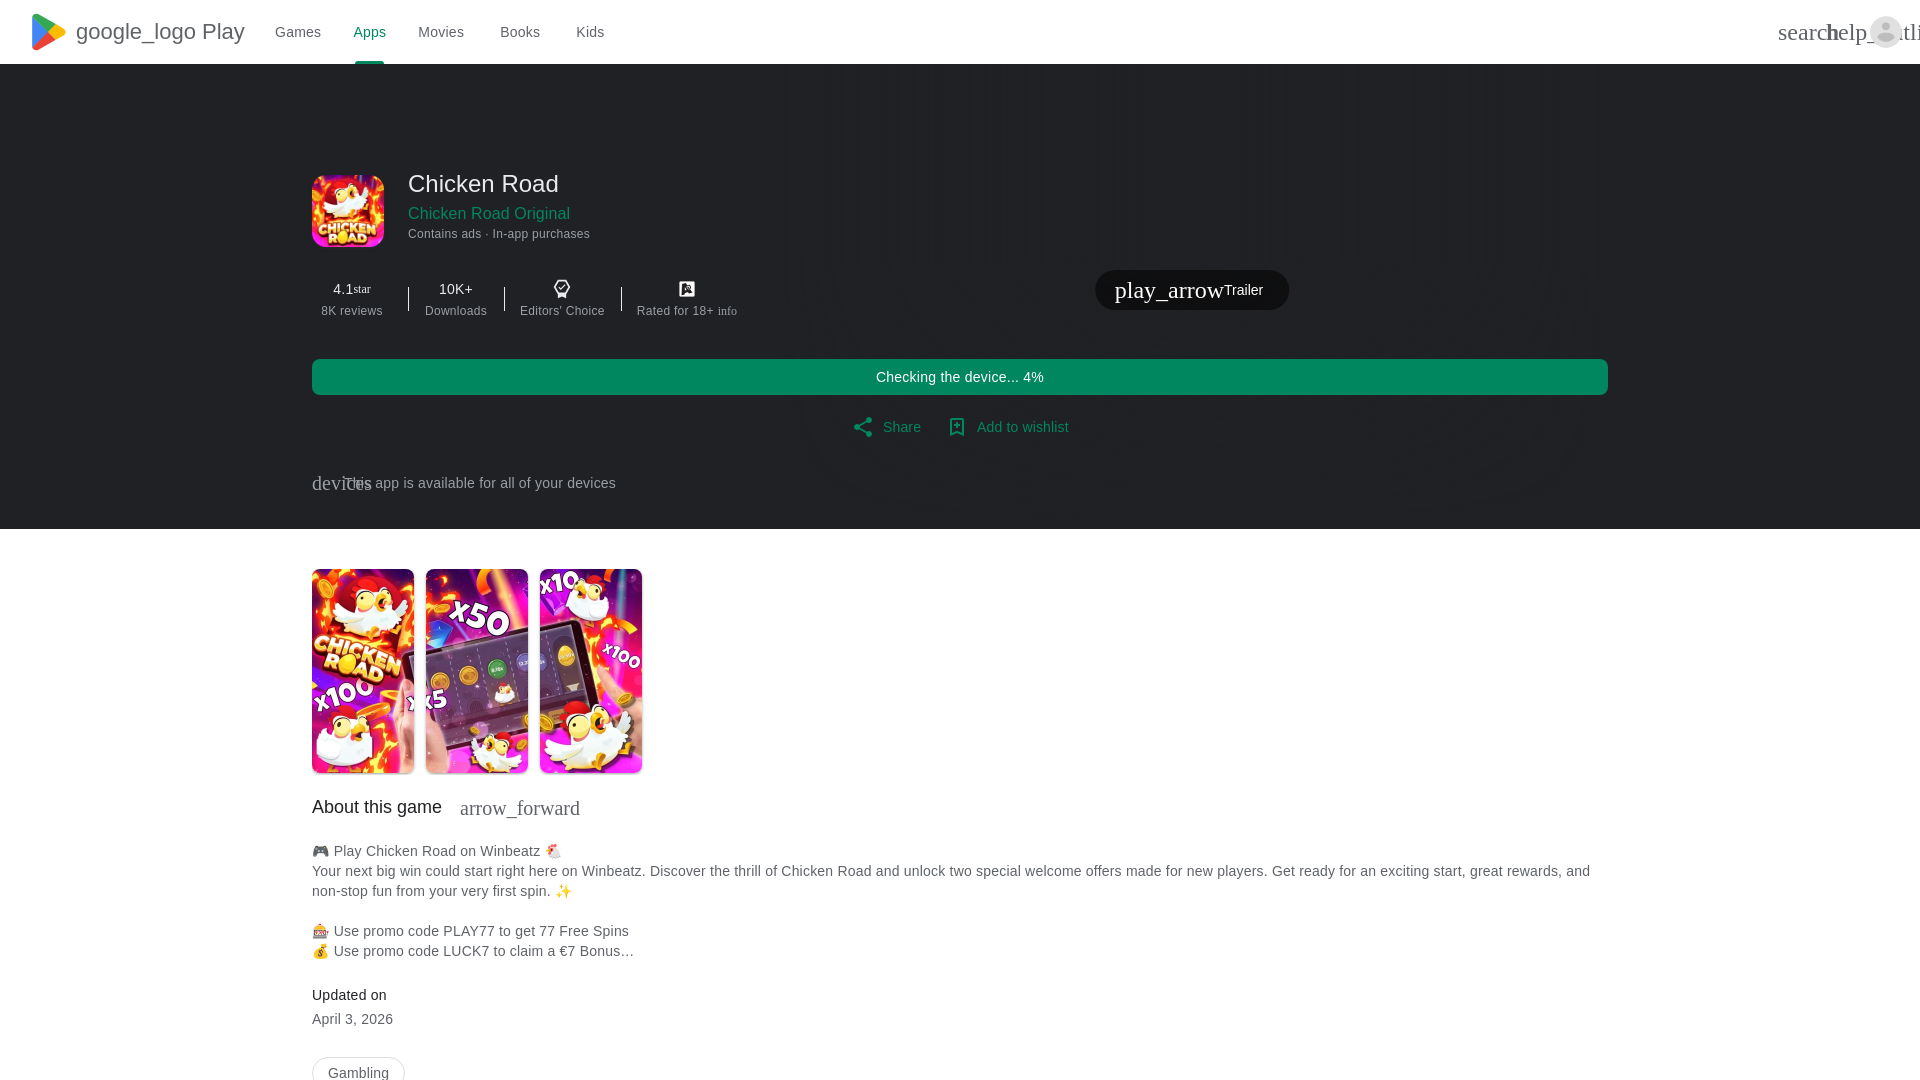Click the April 3, 2026 date
Image resolution: width=1920 pixels, height=1080 pixels.
coord(352,1019)
